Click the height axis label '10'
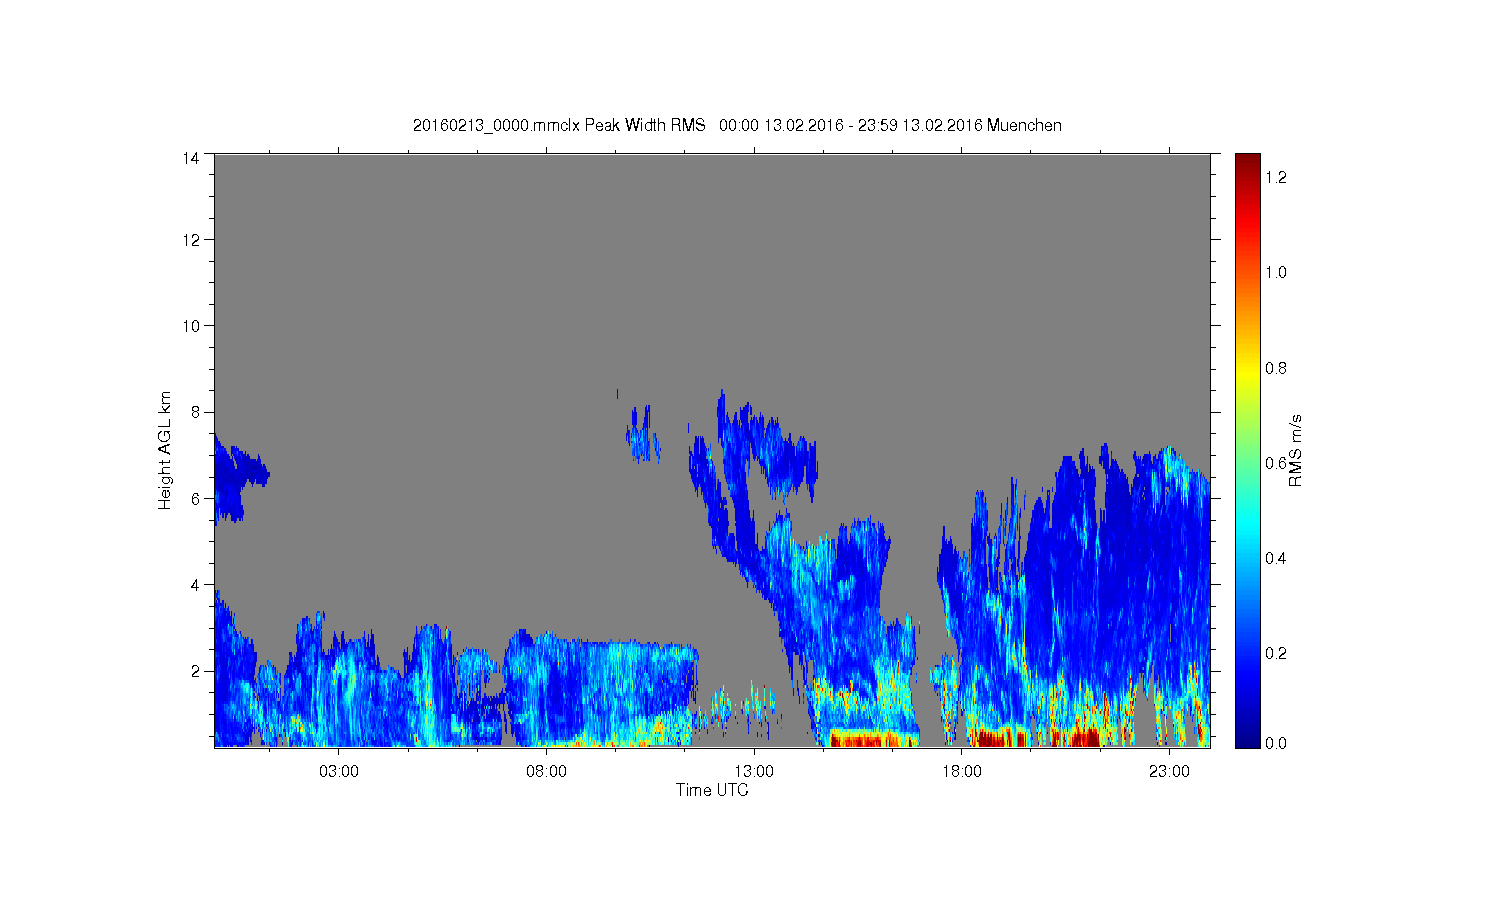This screenshot has width=1500, height=900. [x=191, y=326]
